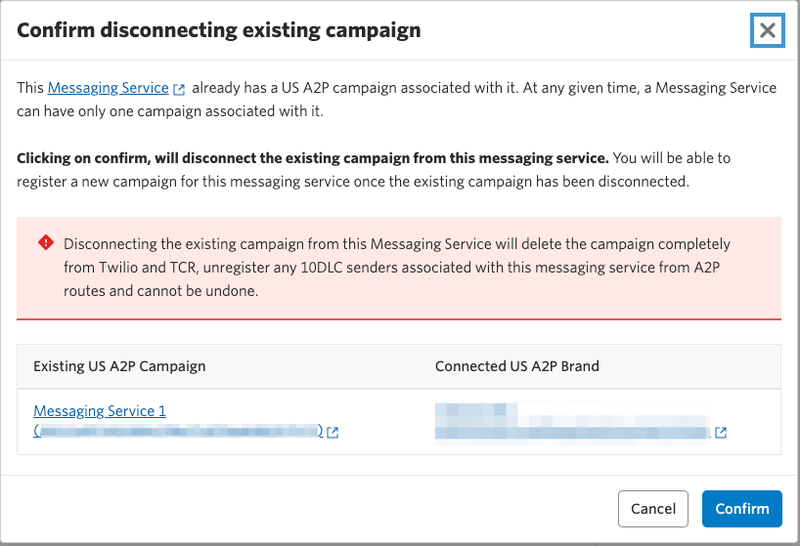Open the Messaging Service 1 campaign link

point(99,411)
